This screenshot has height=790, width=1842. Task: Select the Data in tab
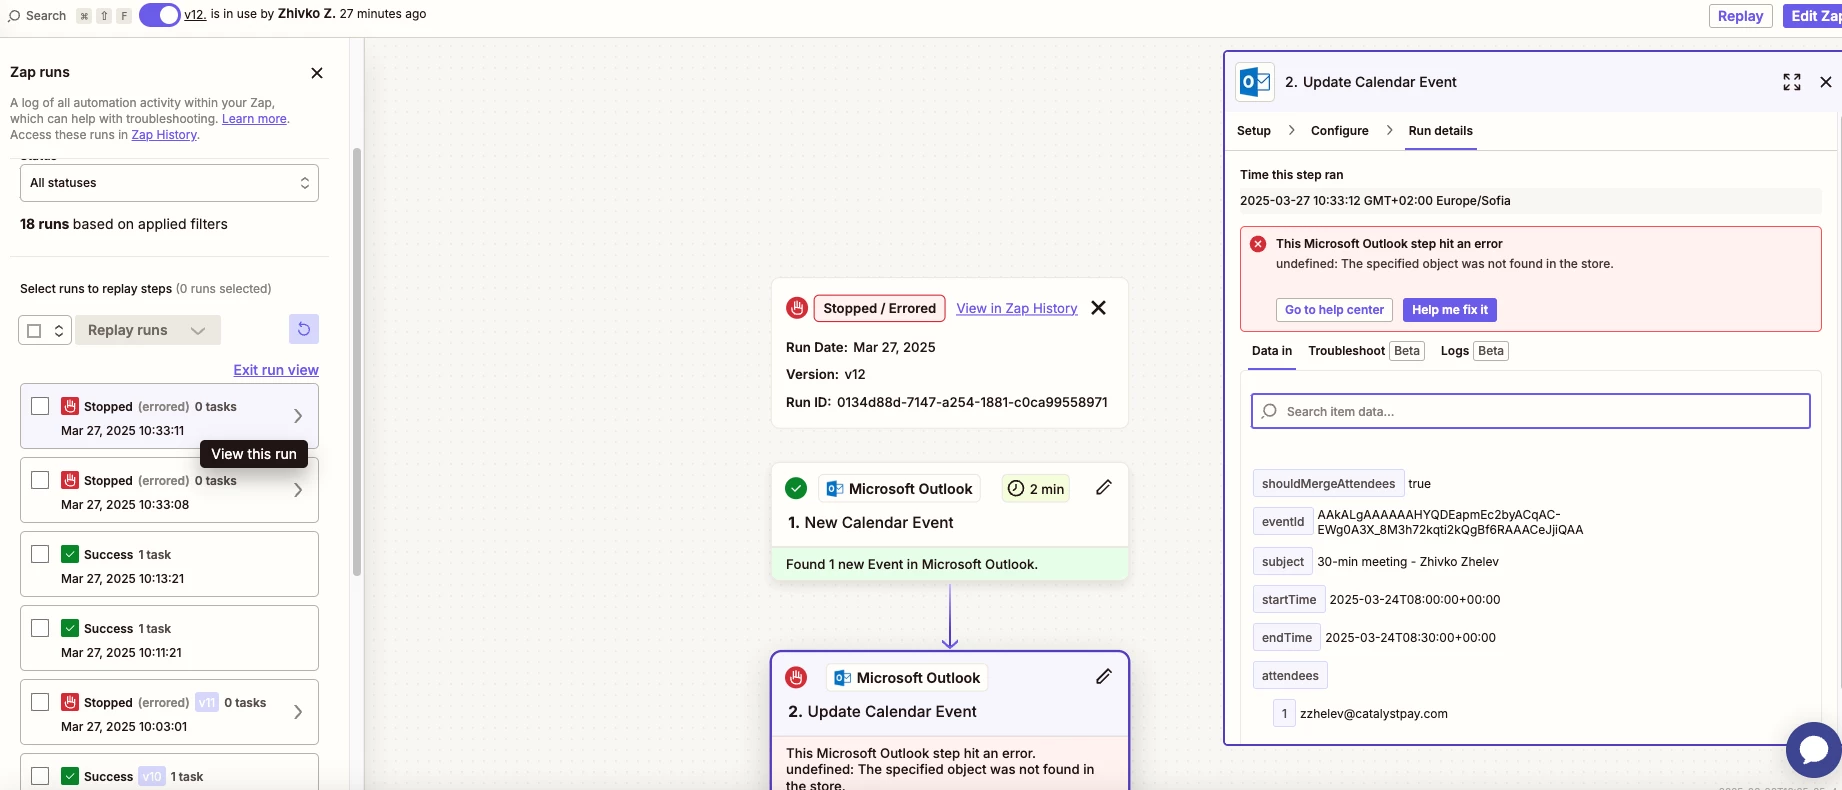click(1272, 351)
